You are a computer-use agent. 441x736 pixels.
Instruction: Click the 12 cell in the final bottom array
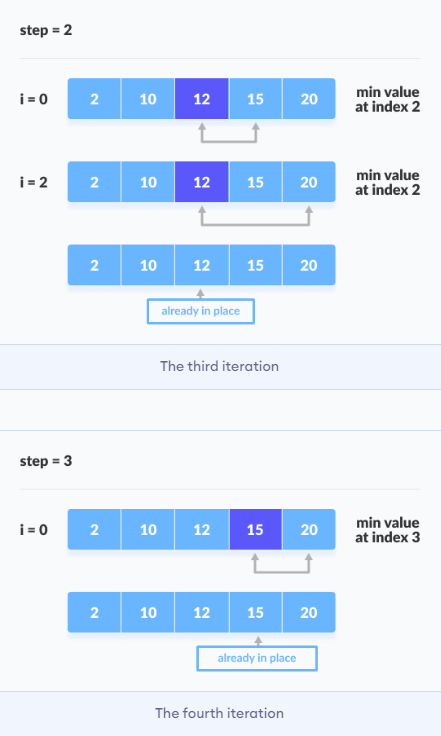202,612
